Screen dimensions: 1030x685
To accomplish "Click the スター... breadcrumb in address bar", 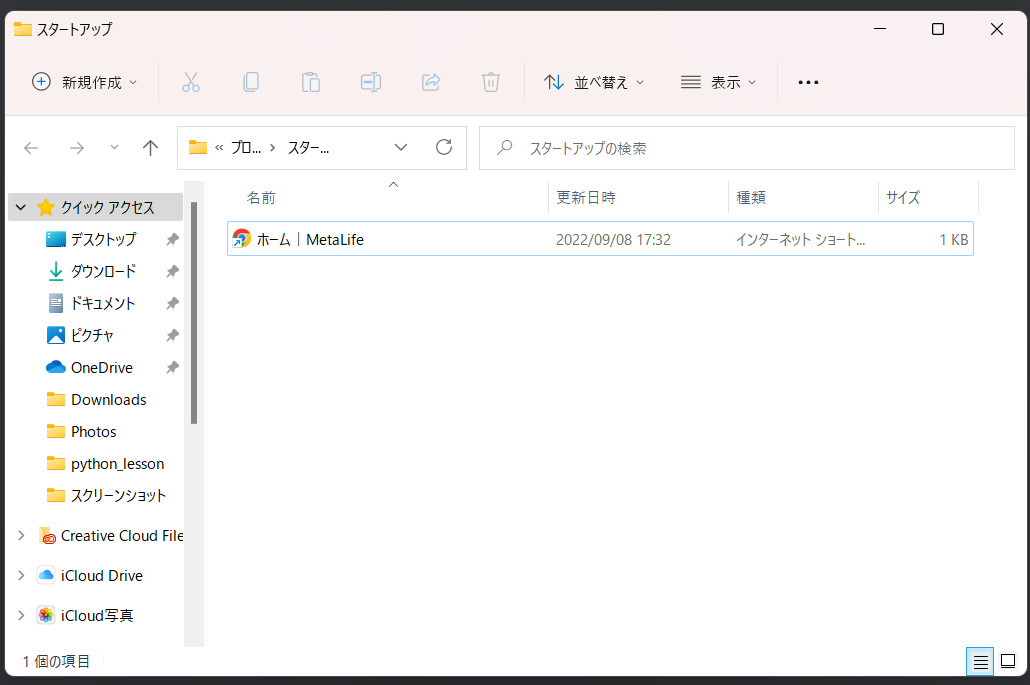I will [x=308, y=148].
